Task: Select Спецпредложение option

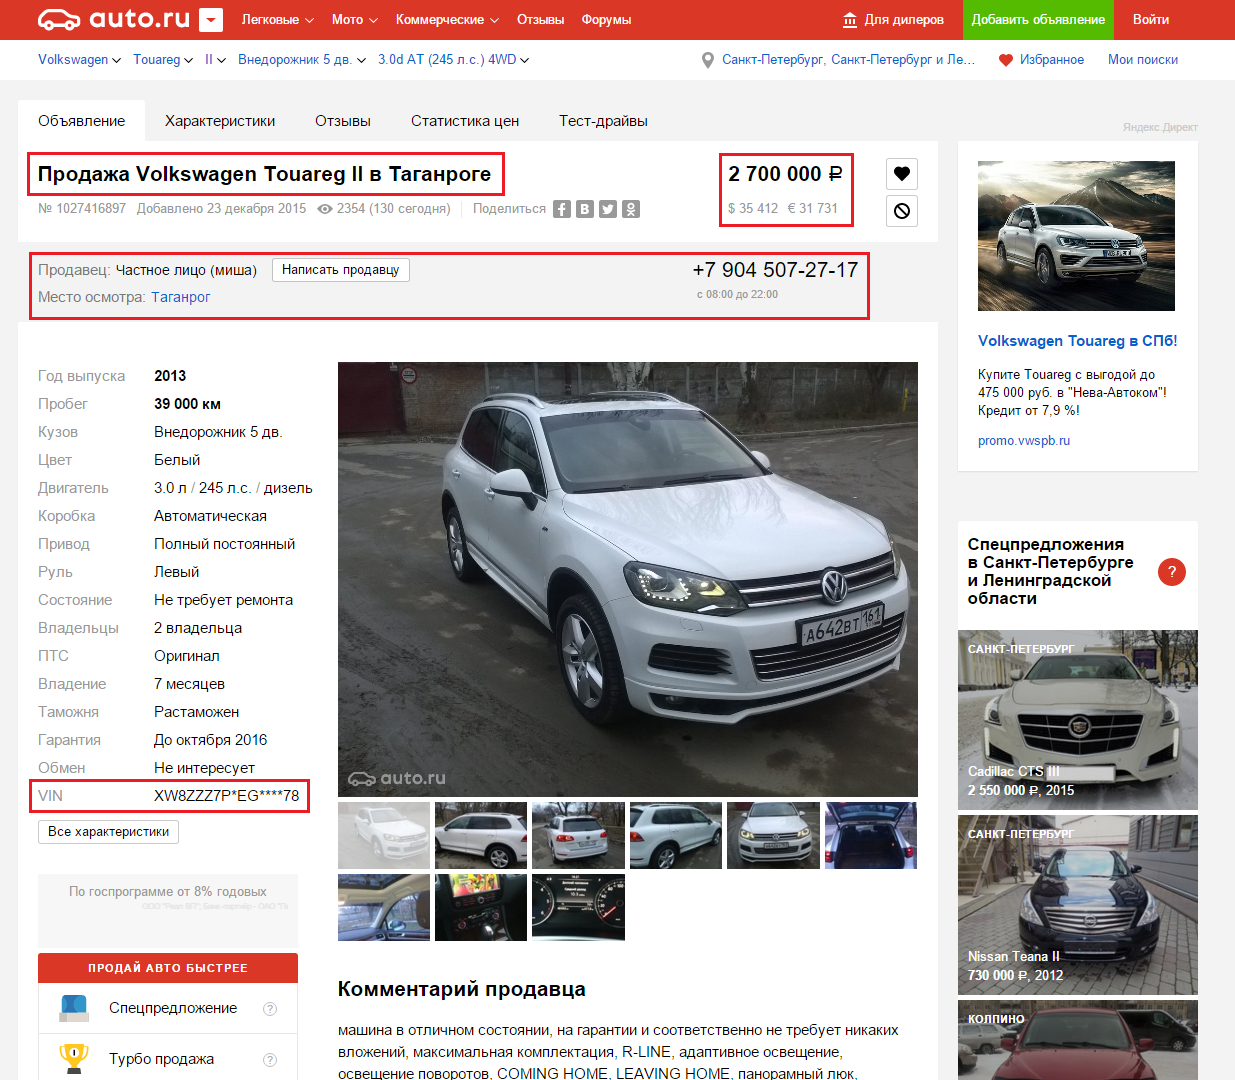Action: (168, 1008)
